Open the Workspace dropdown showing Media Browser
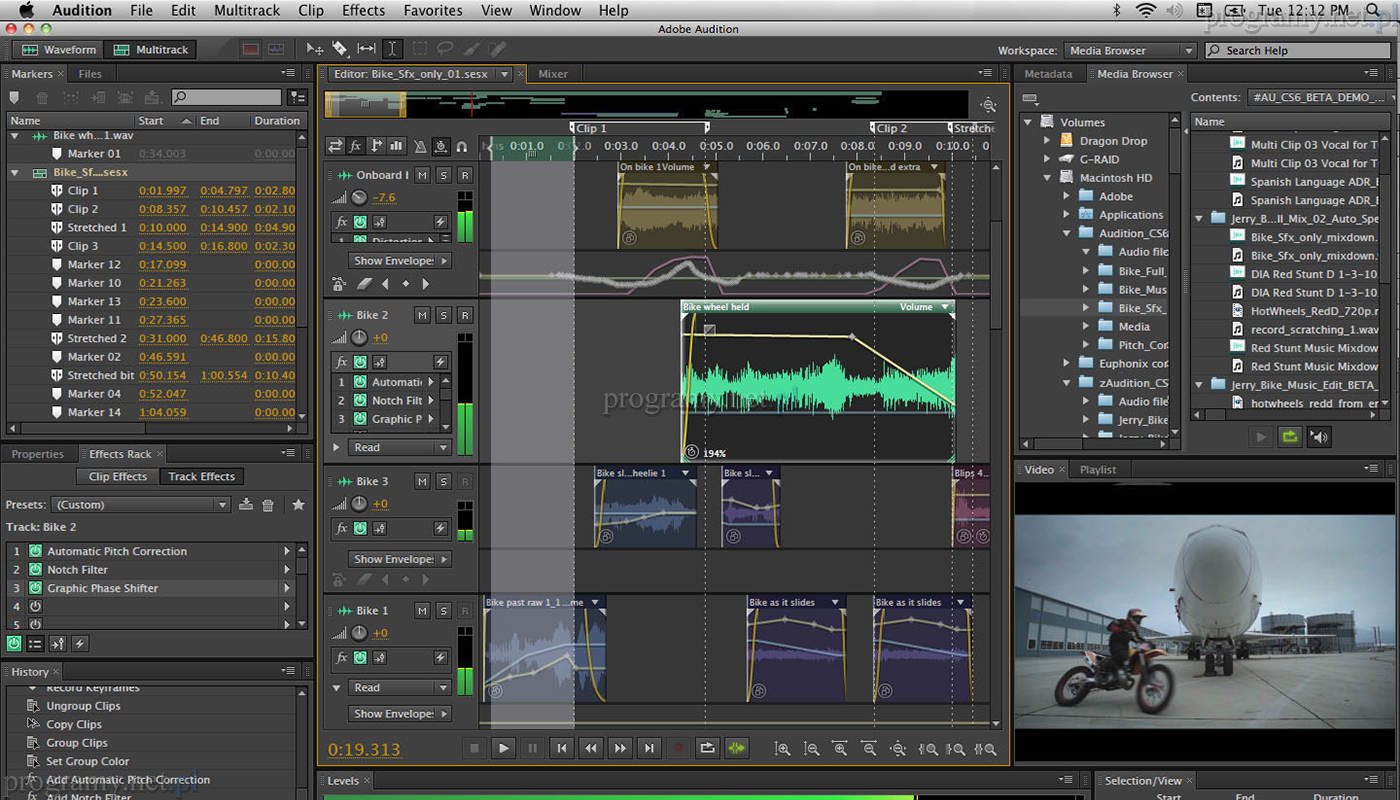The image size is (1400, 800). (1130, 50)
